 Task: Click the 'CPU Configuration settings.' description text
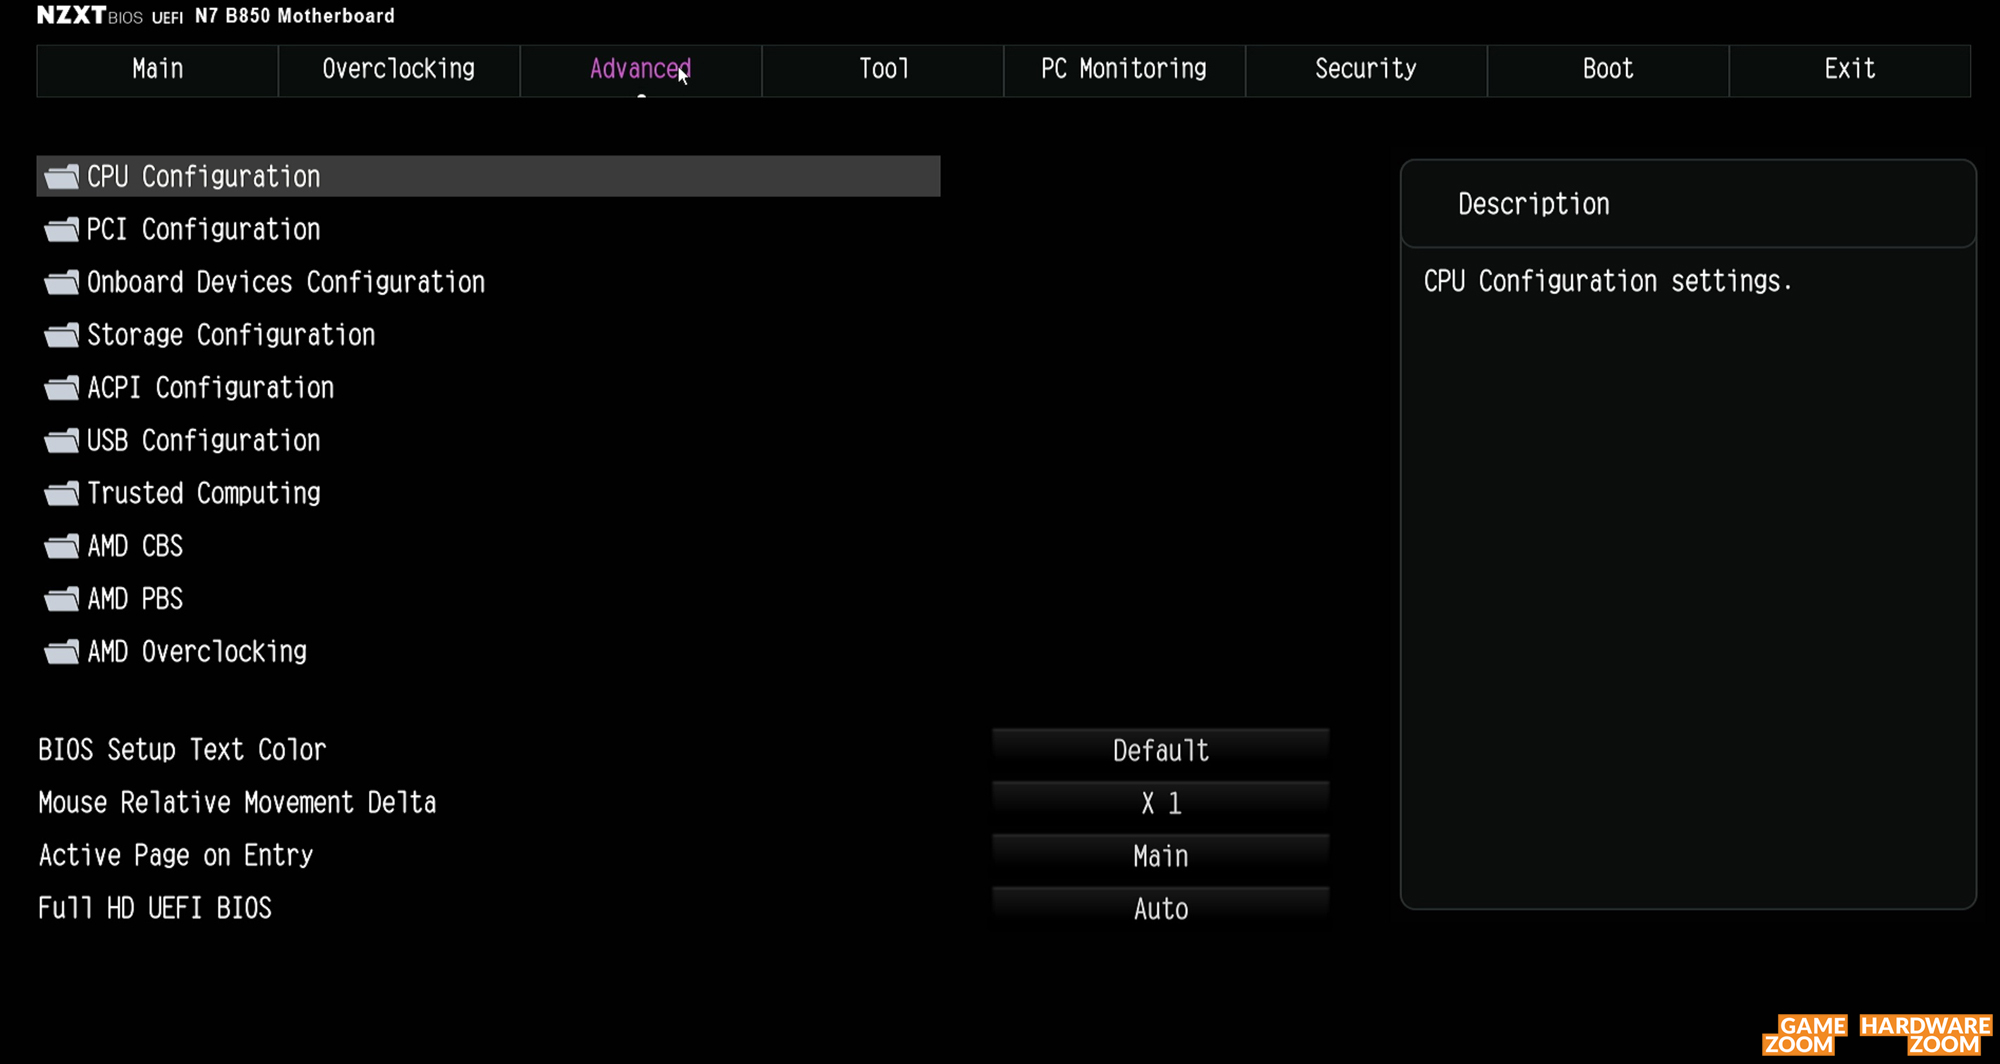tap(1607, 282)
